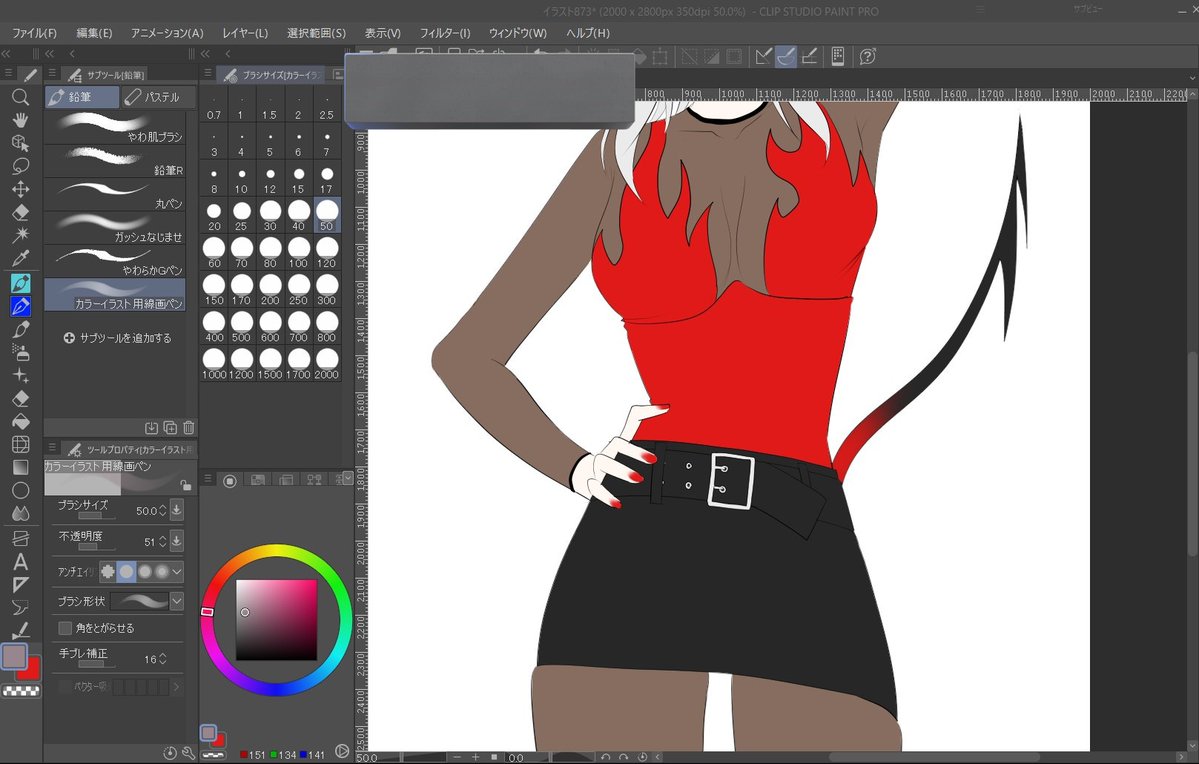Delete sub tool with trash icon
Screen dimensions: 1199x764
pos(188,428)
